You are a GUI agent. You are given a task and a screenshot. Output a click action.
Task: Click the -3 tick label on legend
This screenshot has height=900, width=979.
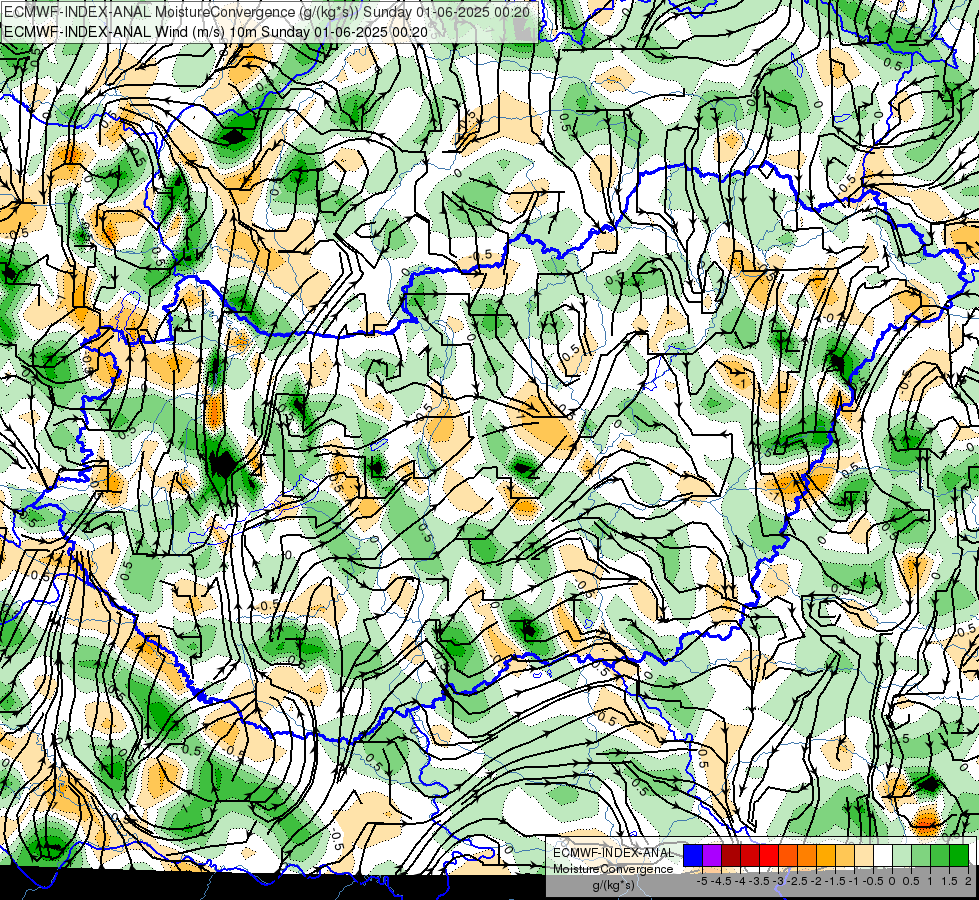(x=778, y=881)
